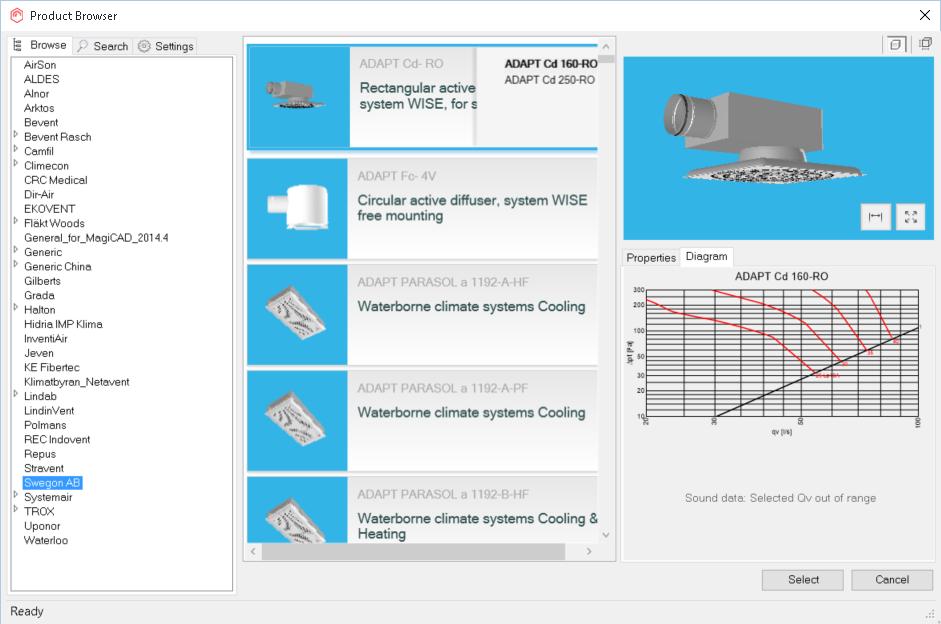
Task: Select REC Indovent manufacturer
Action: pos(57,439)
